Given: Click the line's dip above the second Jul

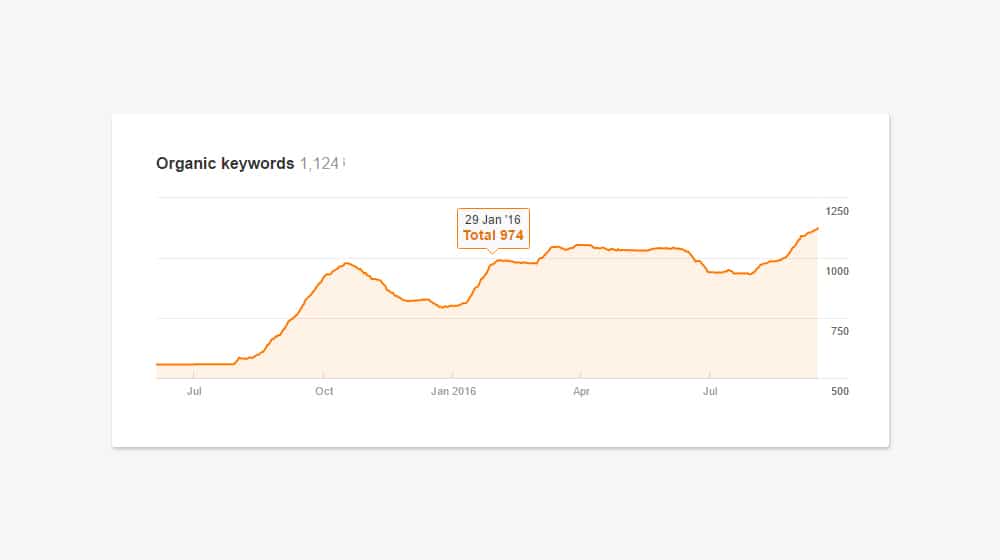Looking at the screenshot, I should click(714, 273).
